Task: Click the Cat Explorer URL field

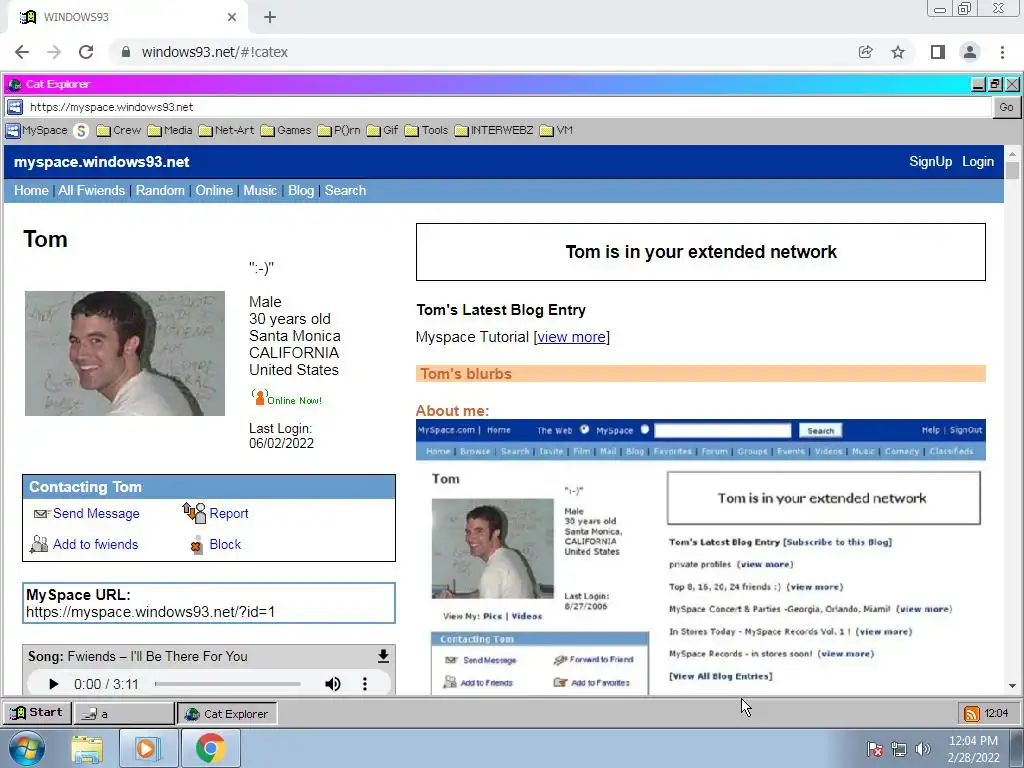Action: (508, 107)
